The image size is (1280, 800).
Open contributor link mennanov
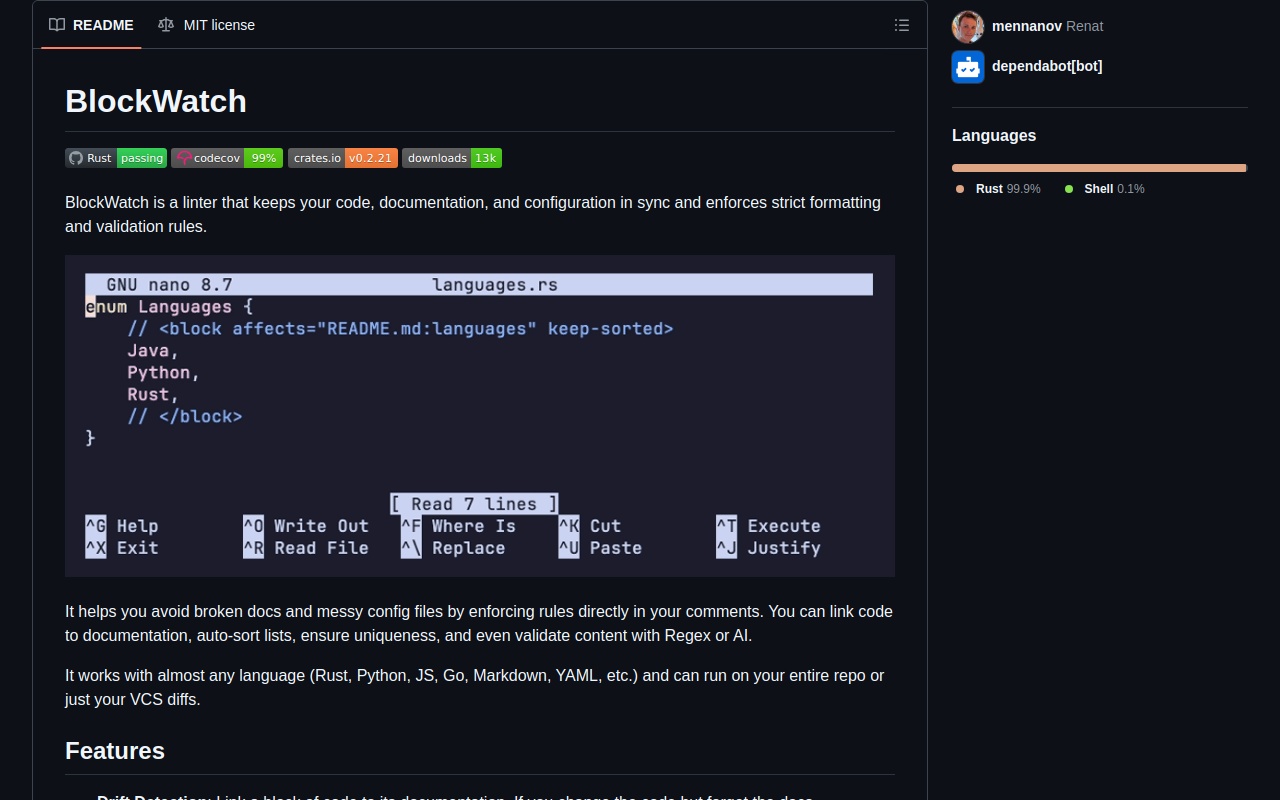tap(1026, 26)
